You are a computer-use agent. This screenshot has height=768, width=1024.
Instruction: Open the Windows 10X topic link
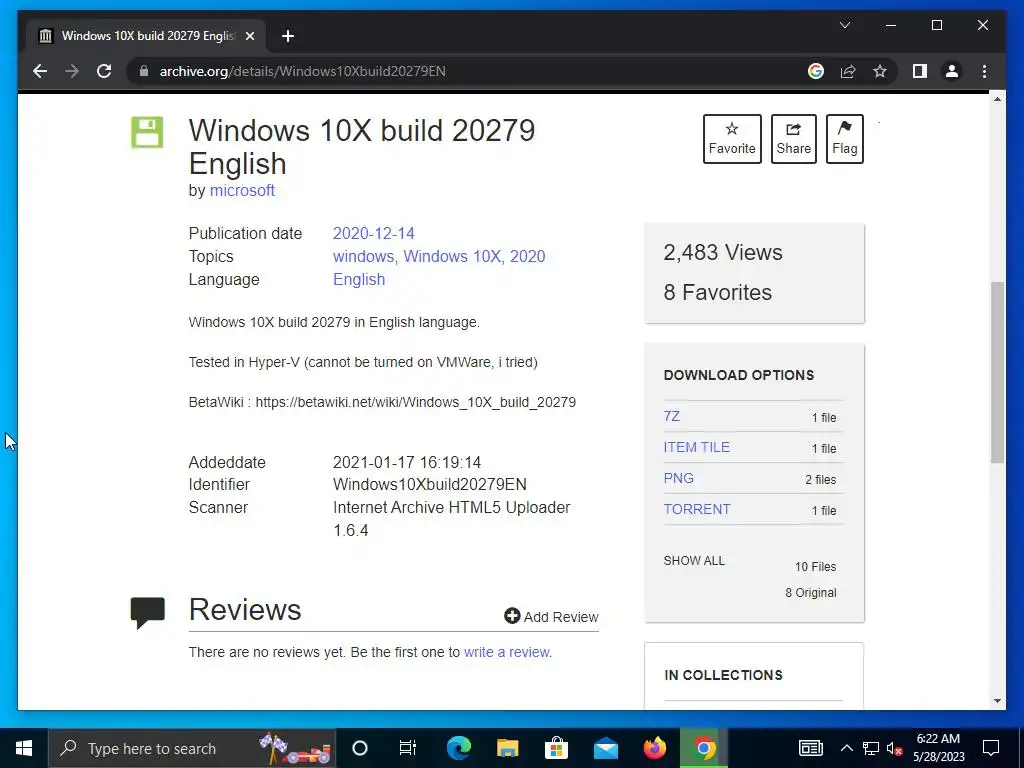click(x=452, y=256)
